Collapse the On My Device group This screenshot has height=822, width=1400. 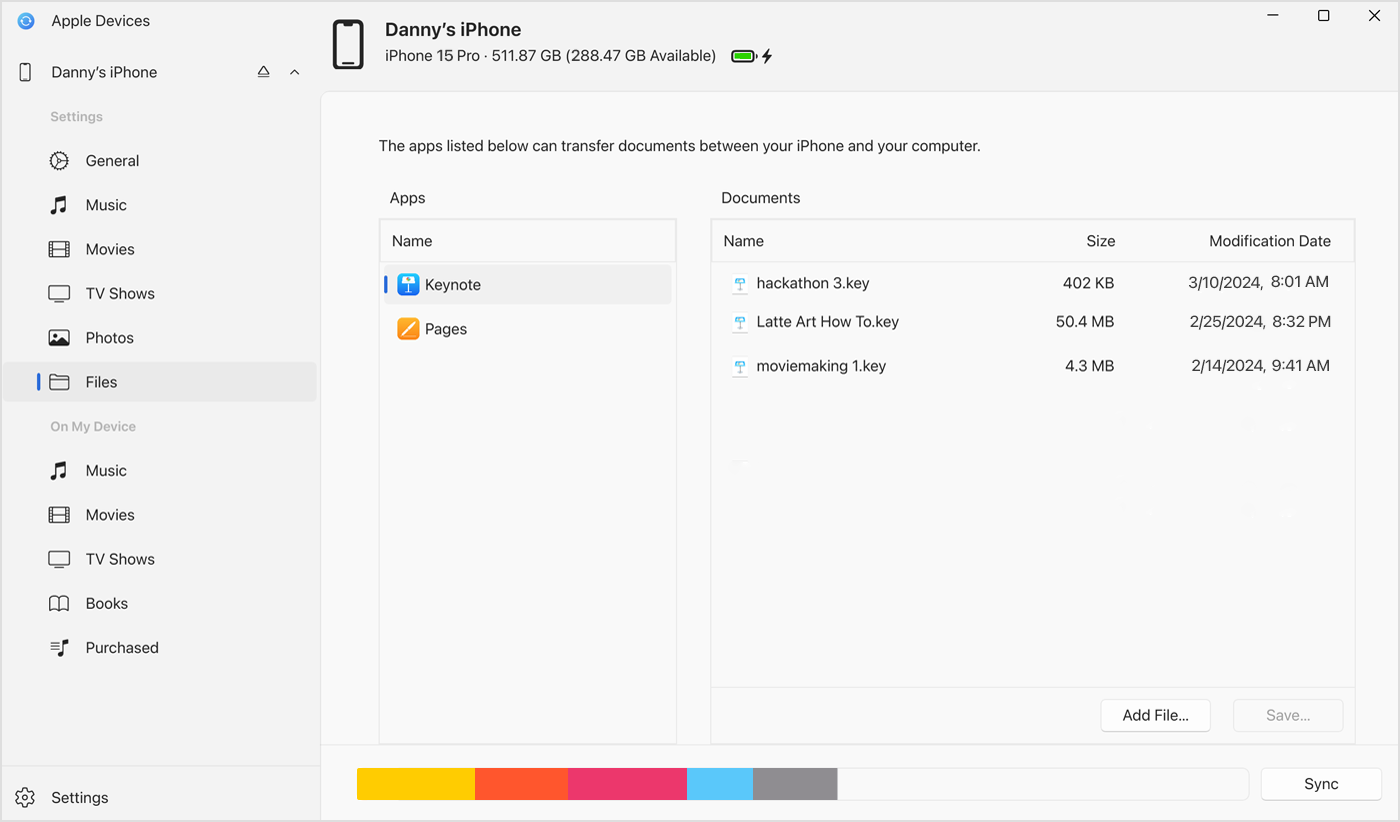click(92, 426)
